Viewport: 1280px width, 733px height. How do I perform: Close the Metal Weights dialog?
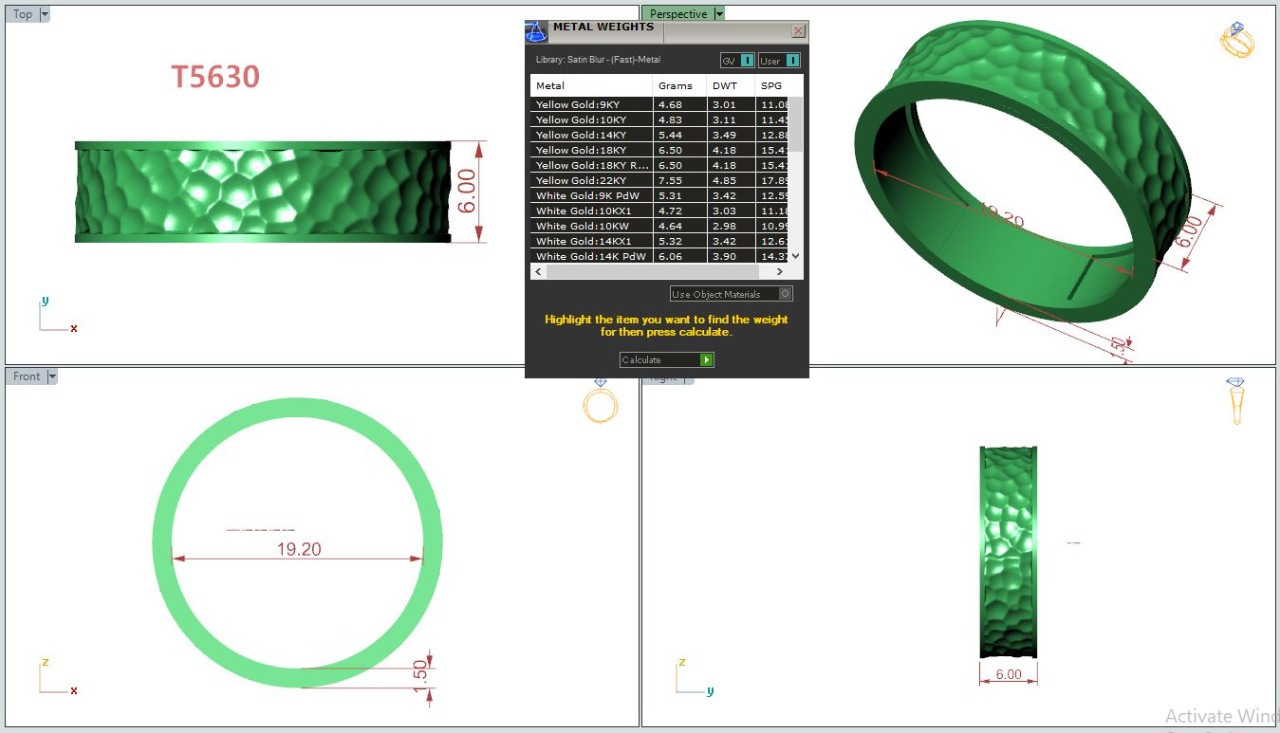tap(798, 31)
